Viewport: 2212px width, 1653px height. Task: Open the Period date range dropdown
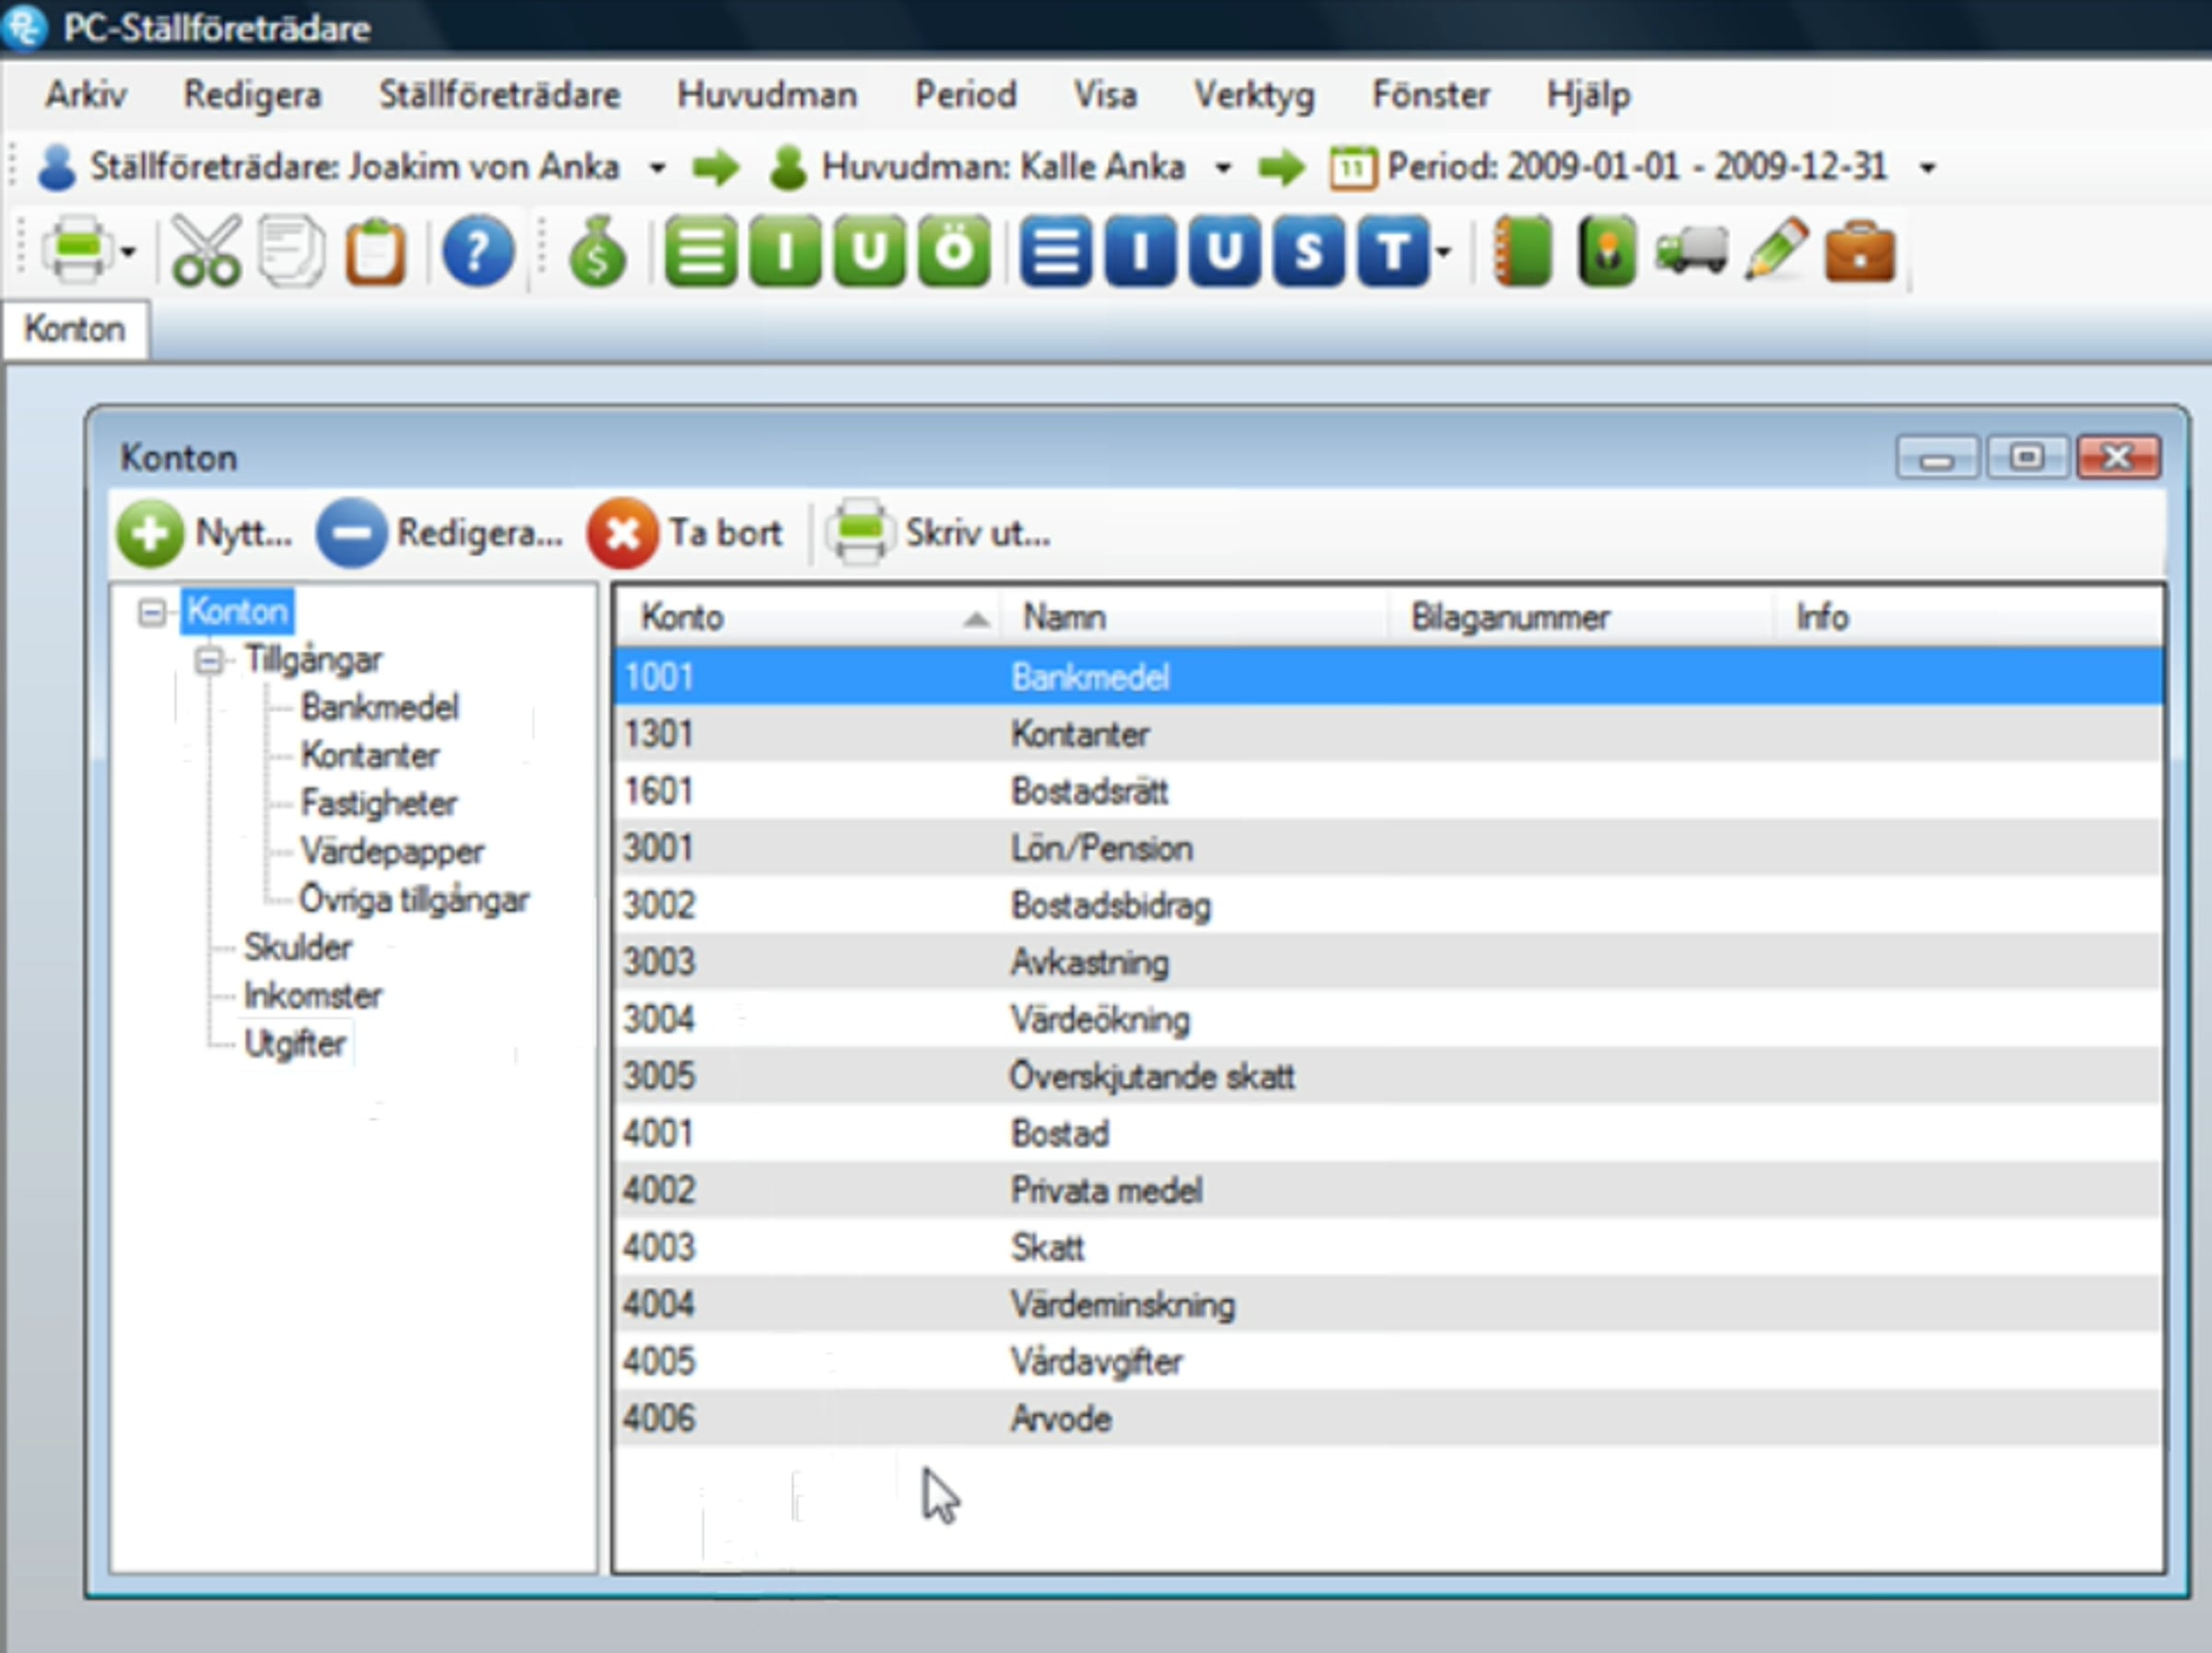click(x=1927, y=168)
